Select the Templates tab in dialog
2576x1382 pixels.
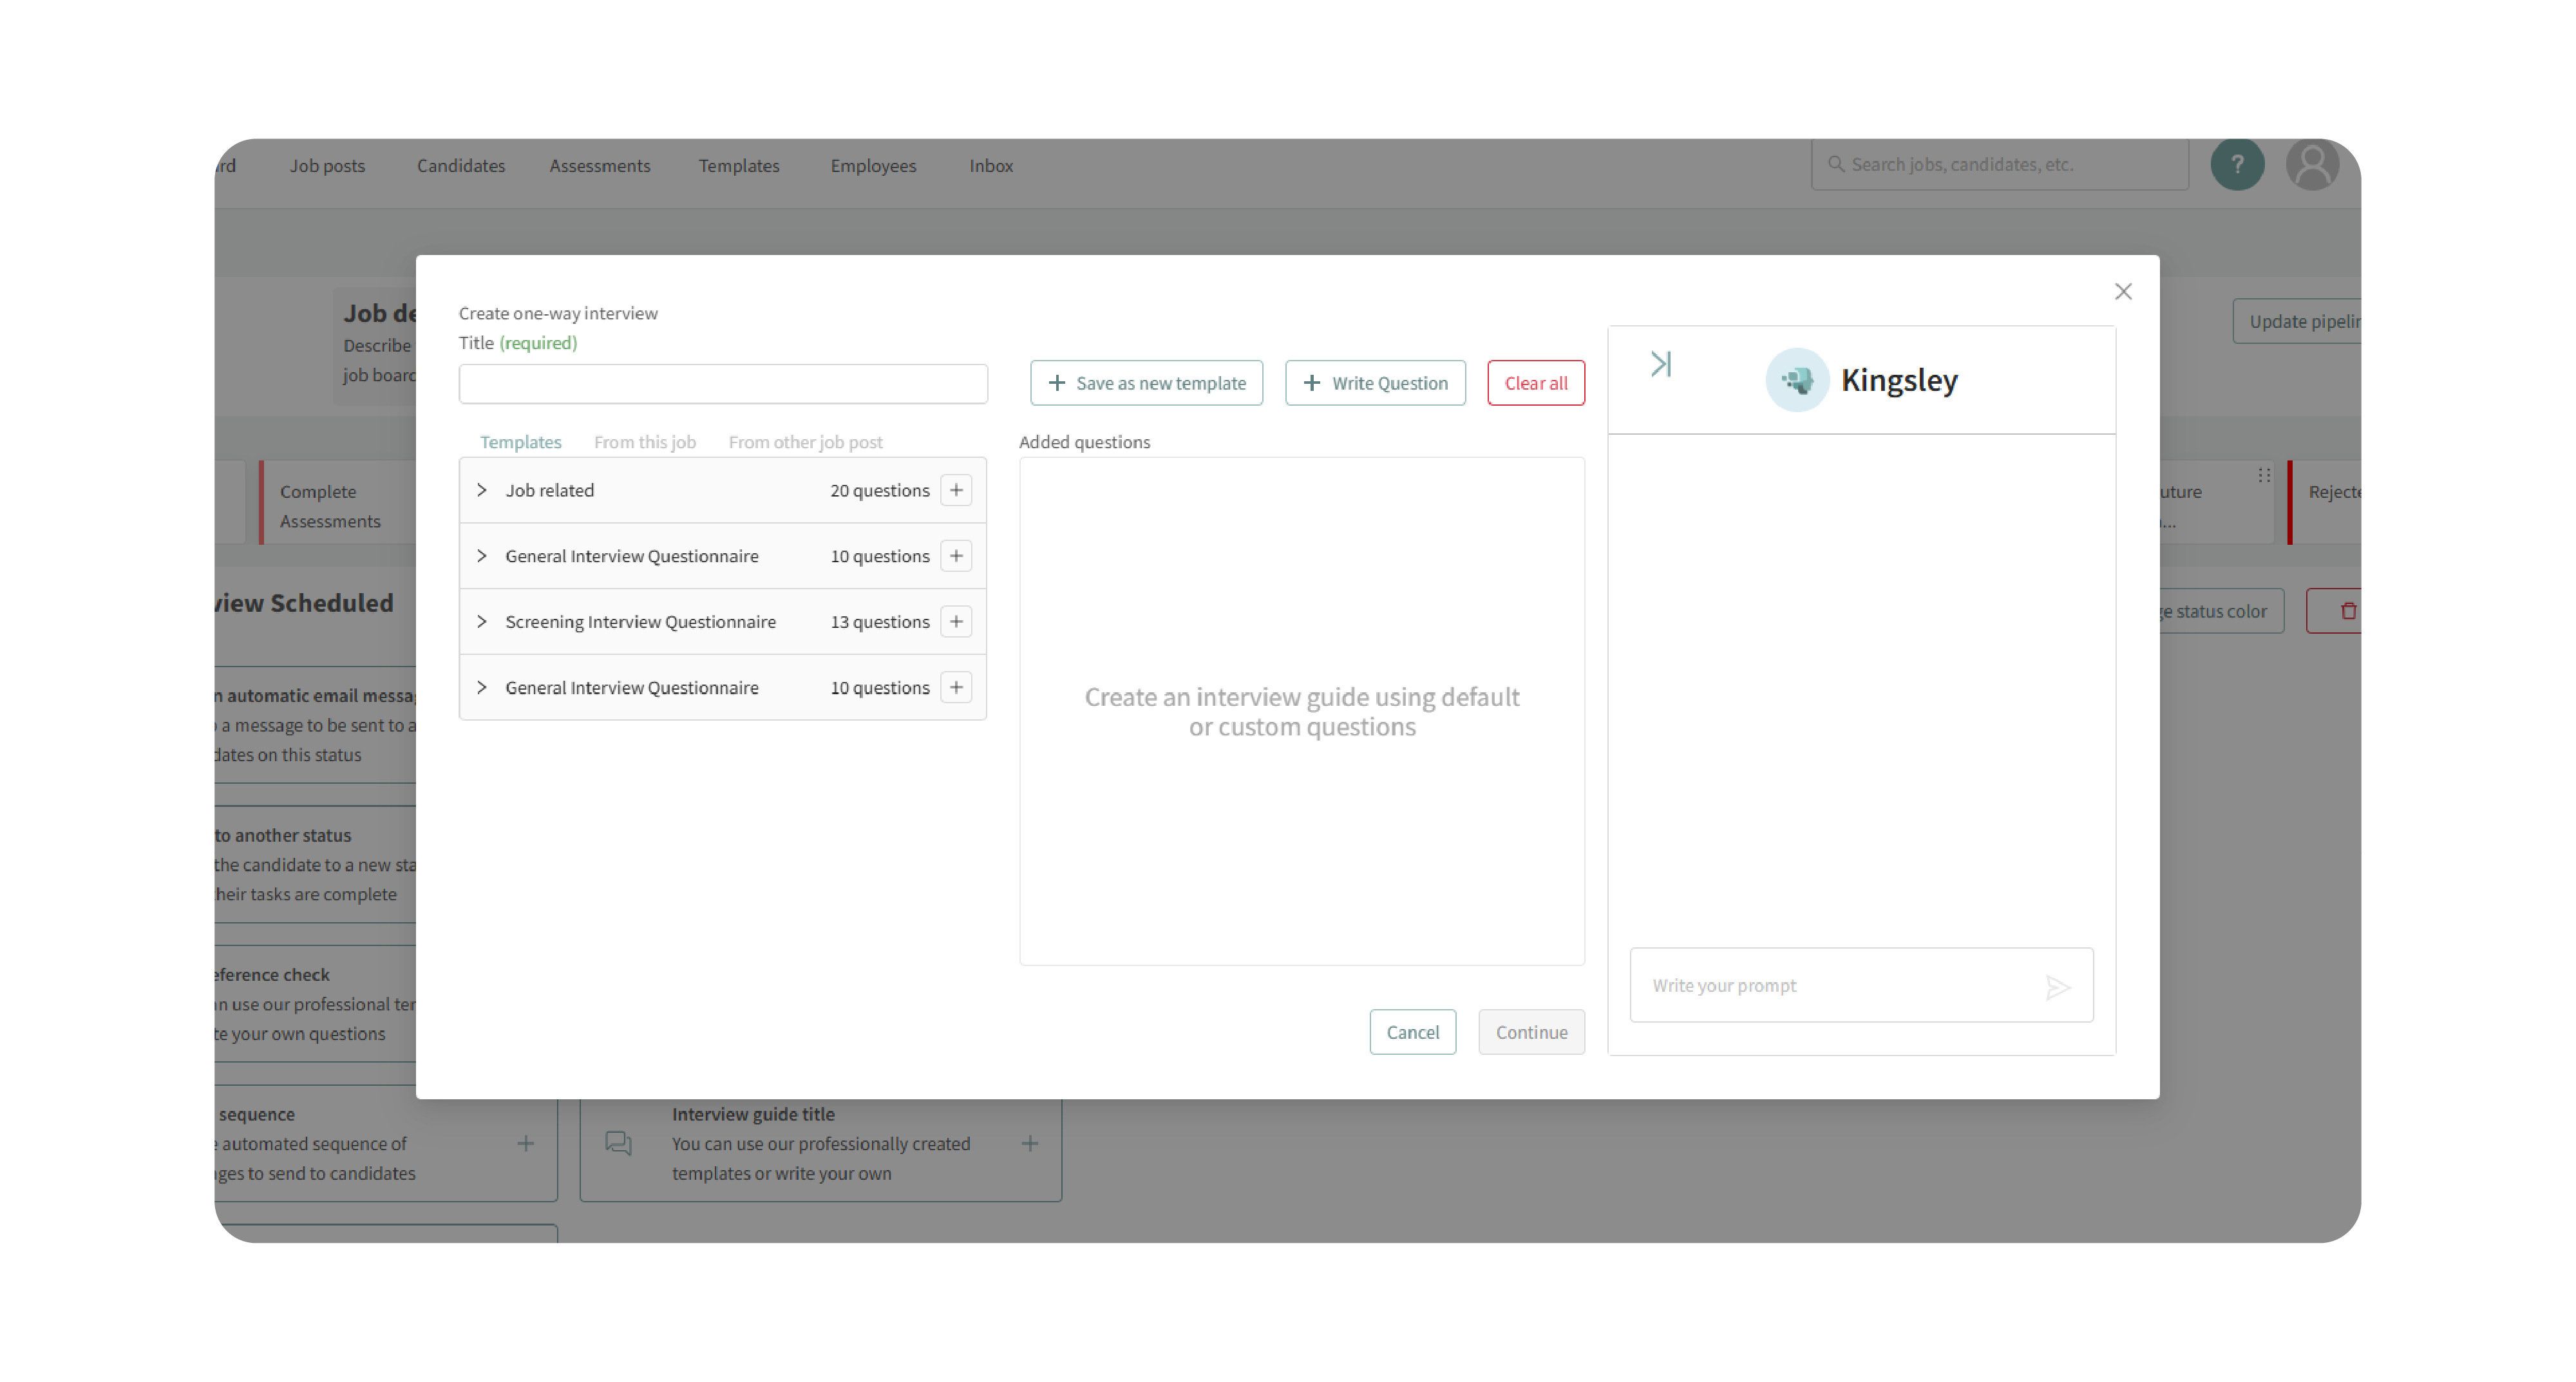click(x=520, y=442)
